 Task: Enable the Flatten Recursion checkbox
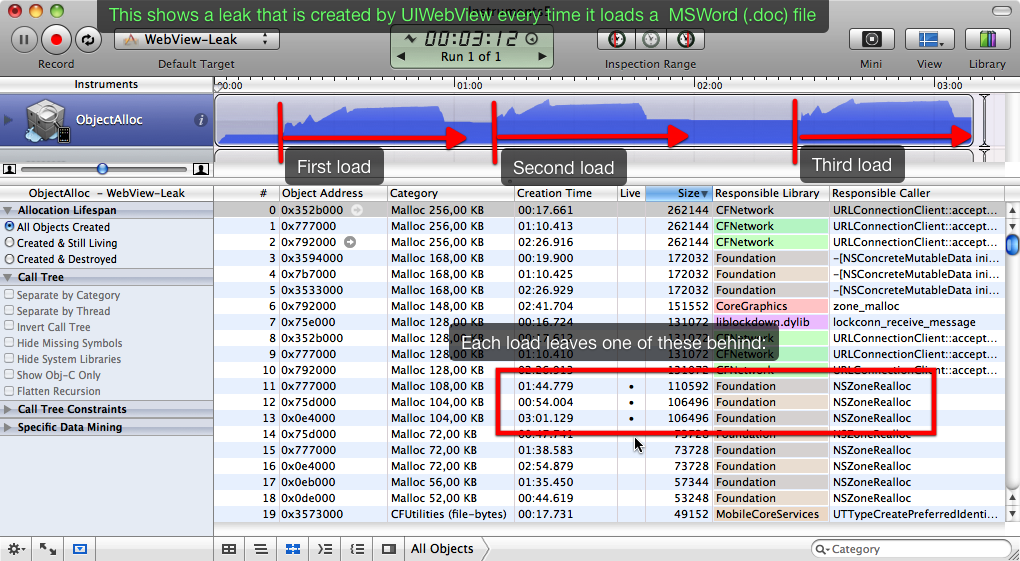click(9, 391)
